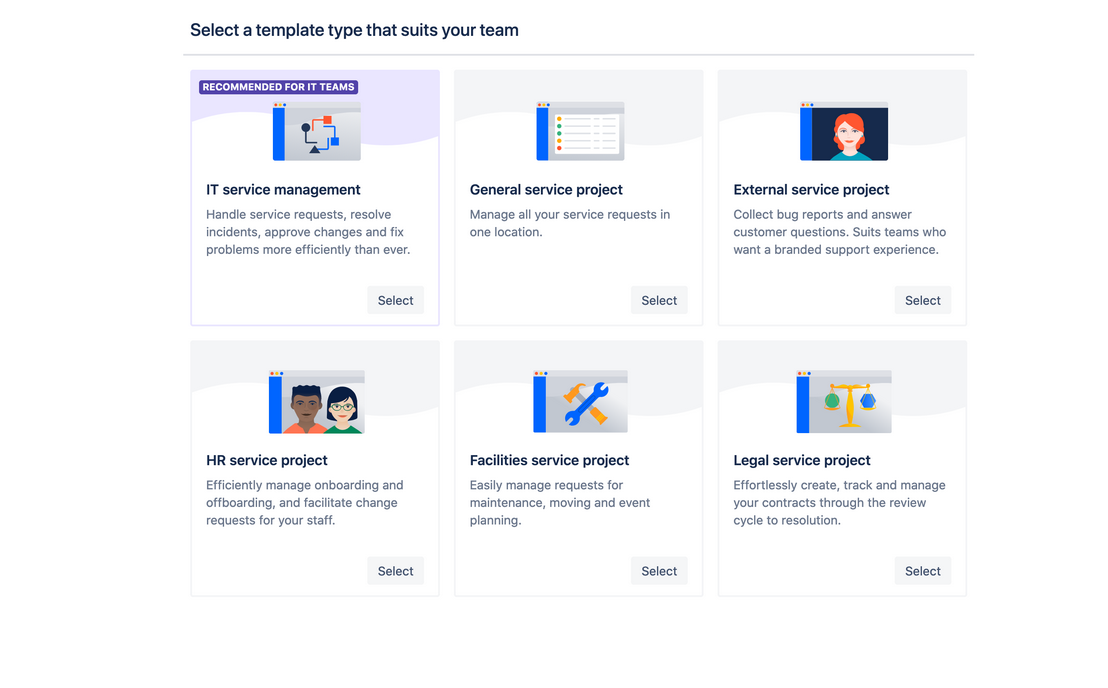Select the External service project template

tap(923, 300)
